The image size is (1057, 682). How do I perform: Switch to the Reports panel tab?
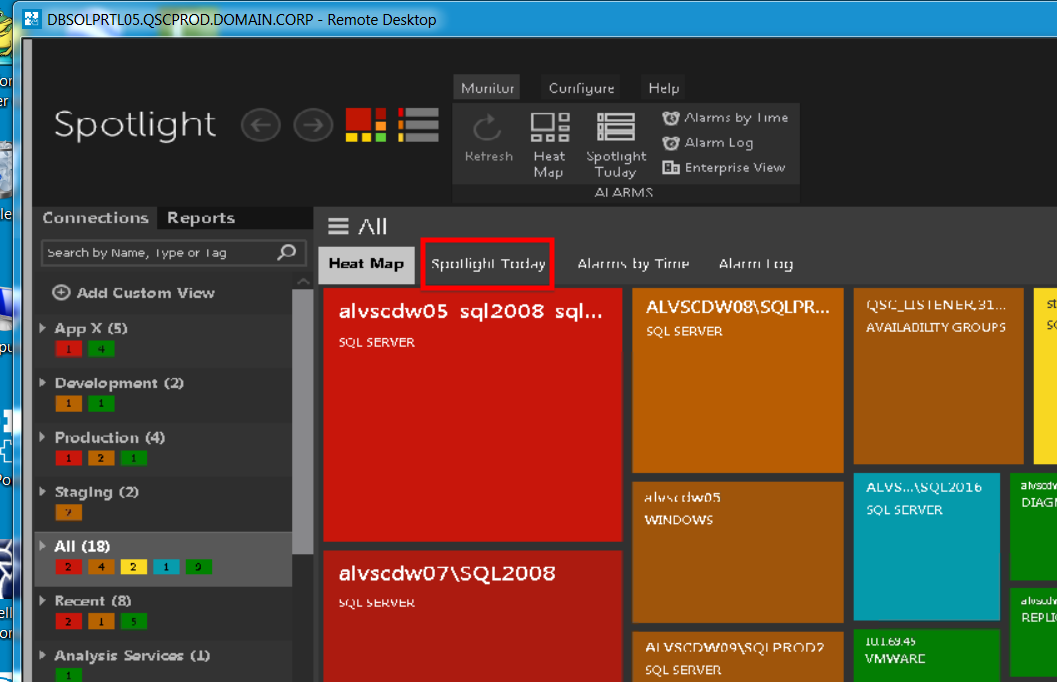[x=201, y=218]
